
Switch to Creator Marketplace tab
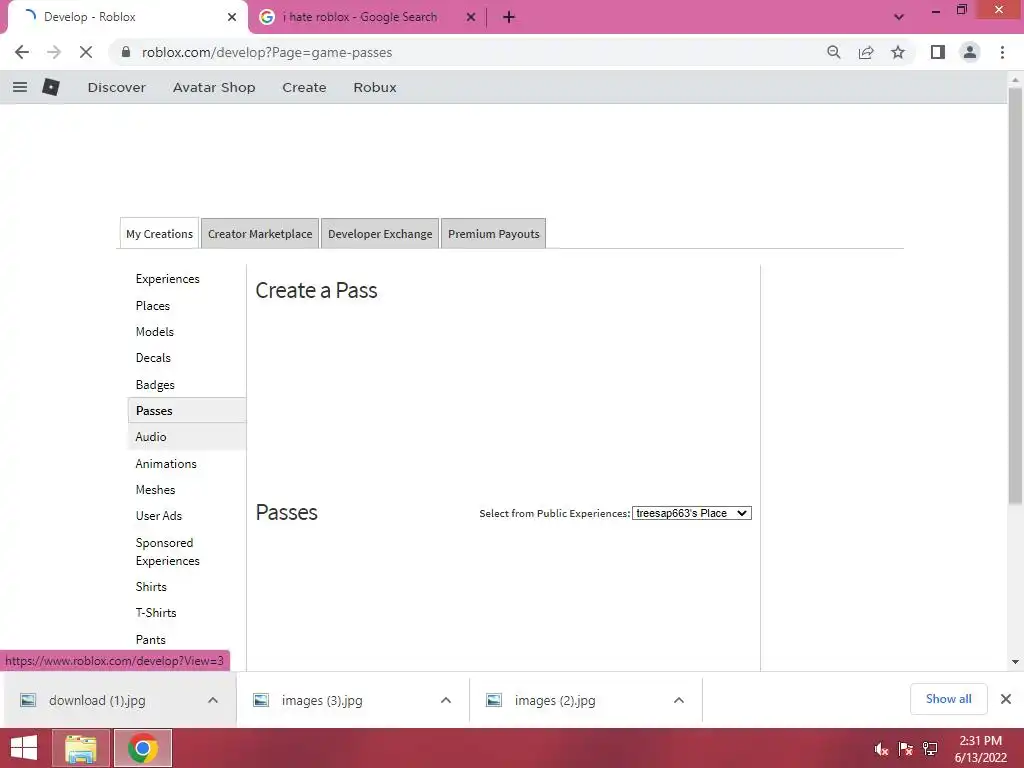click(260, 234)
